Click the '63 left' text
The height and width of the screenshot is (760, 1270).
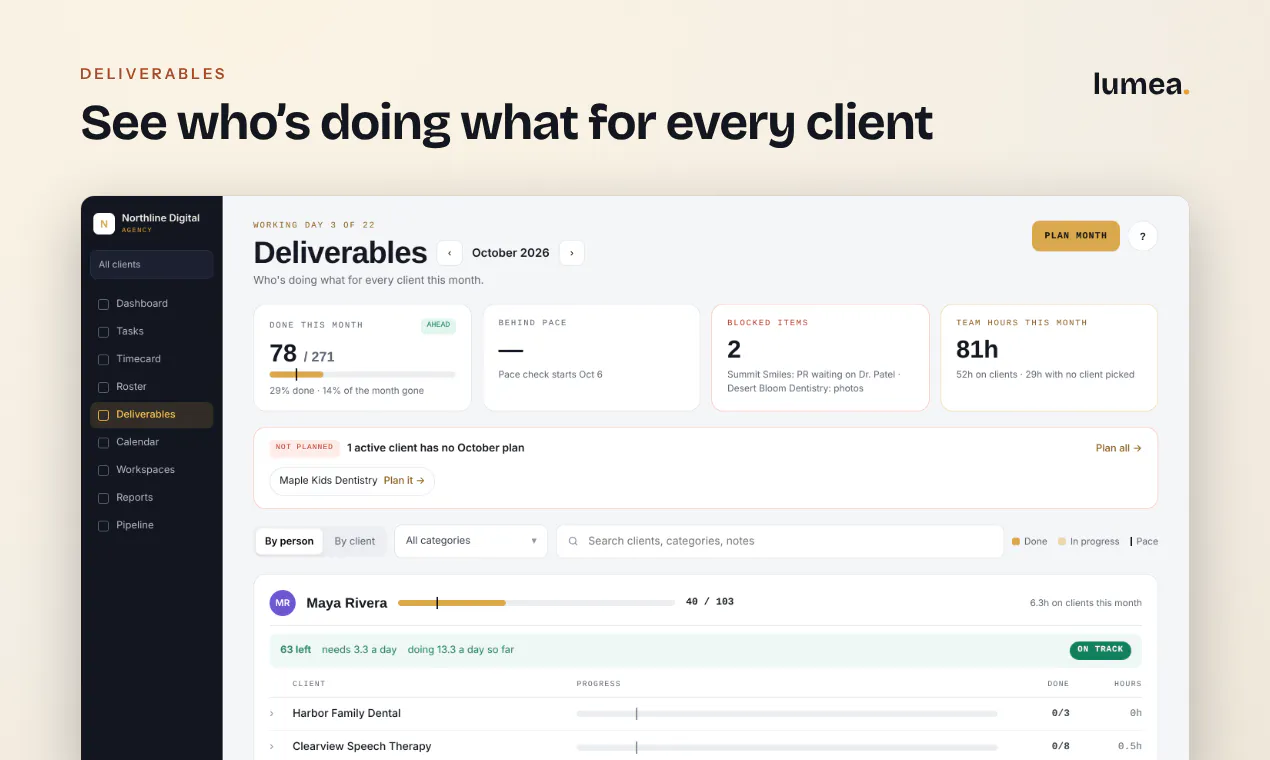pos(295,650)
